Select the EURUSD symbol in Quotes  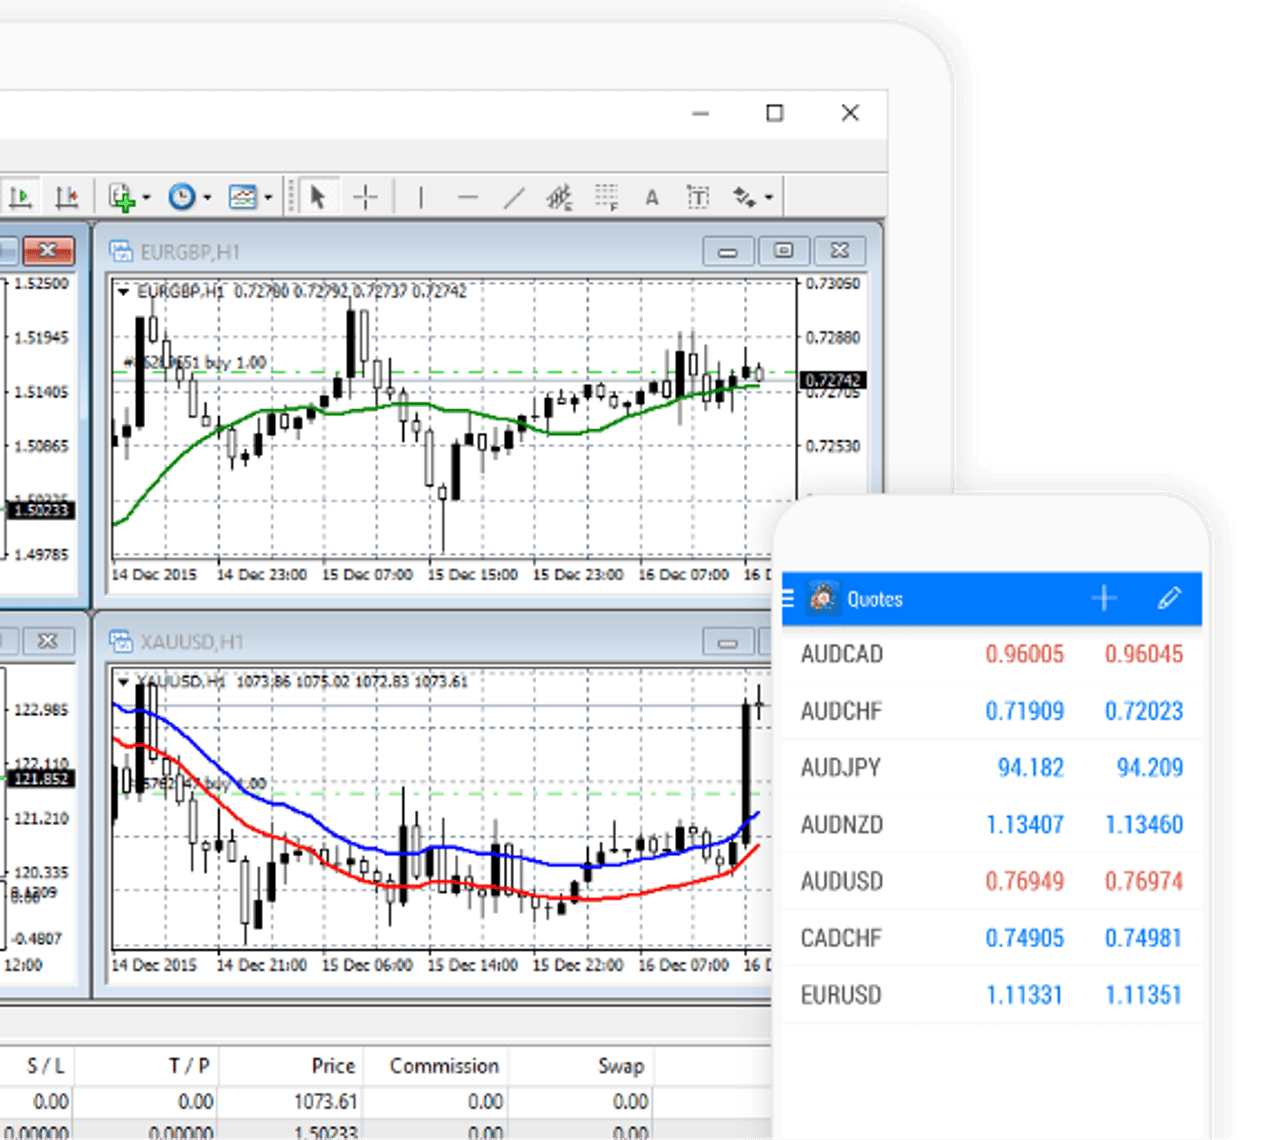click(x=841, y=995)
